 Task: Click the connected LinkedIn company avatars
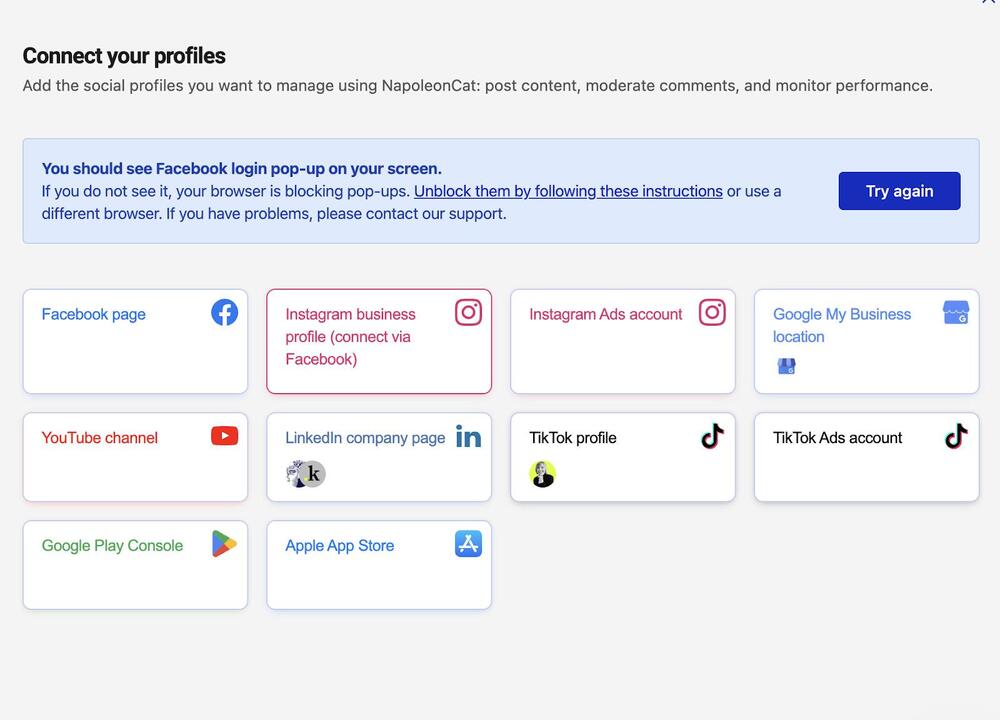pos(305,474)
